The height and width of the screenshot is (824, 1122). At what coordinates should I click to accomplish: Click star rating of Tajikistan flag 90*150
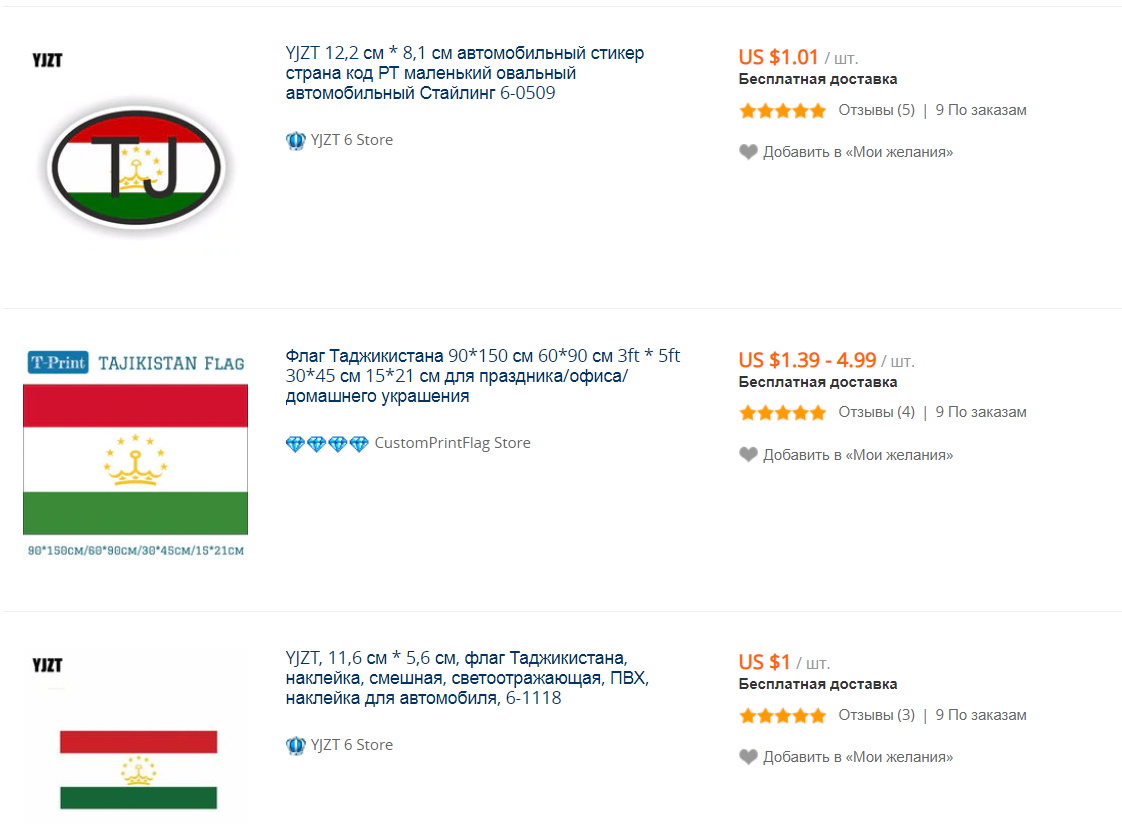(x=783, y=413)
